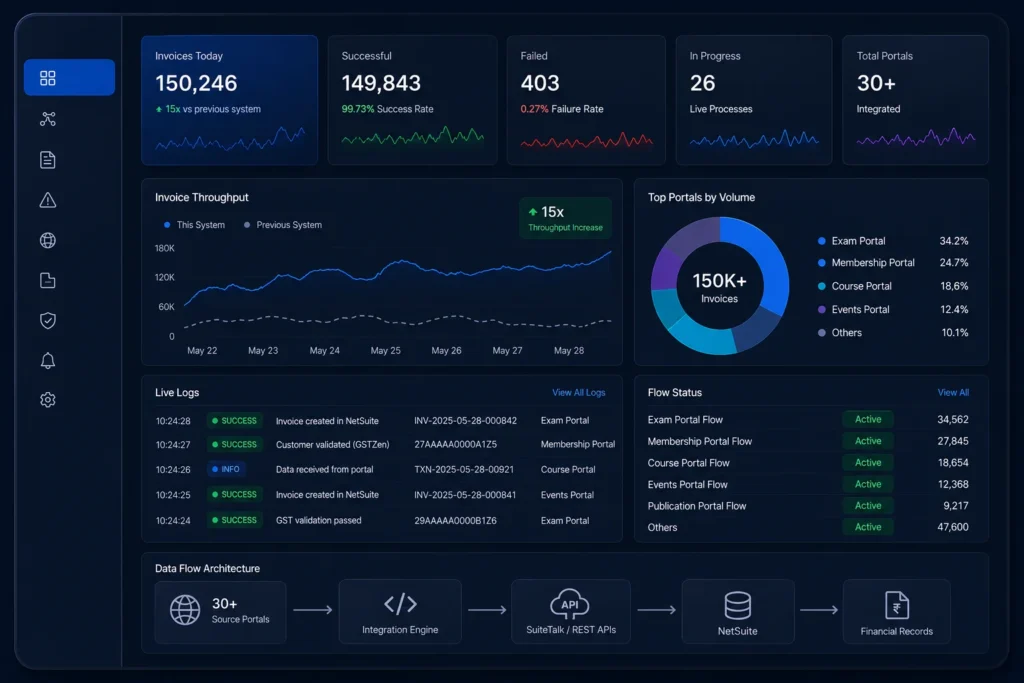Open View All Logs link
Image resolution: width=1024 pixels, height=683 pixels.
[x=579, y=392]
